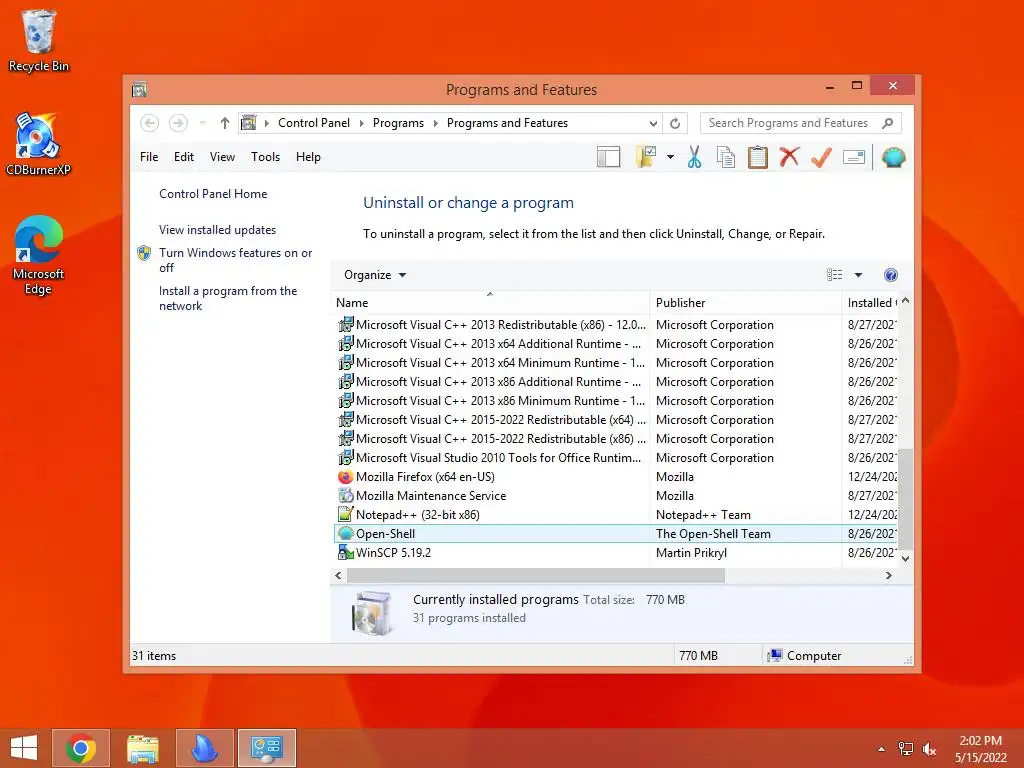Image resolution: width=1024 pixels, height=768 pixels.
Task: Open the dropdown arrow beside the folder toolbar icon
Action: (x=670, y=157)
